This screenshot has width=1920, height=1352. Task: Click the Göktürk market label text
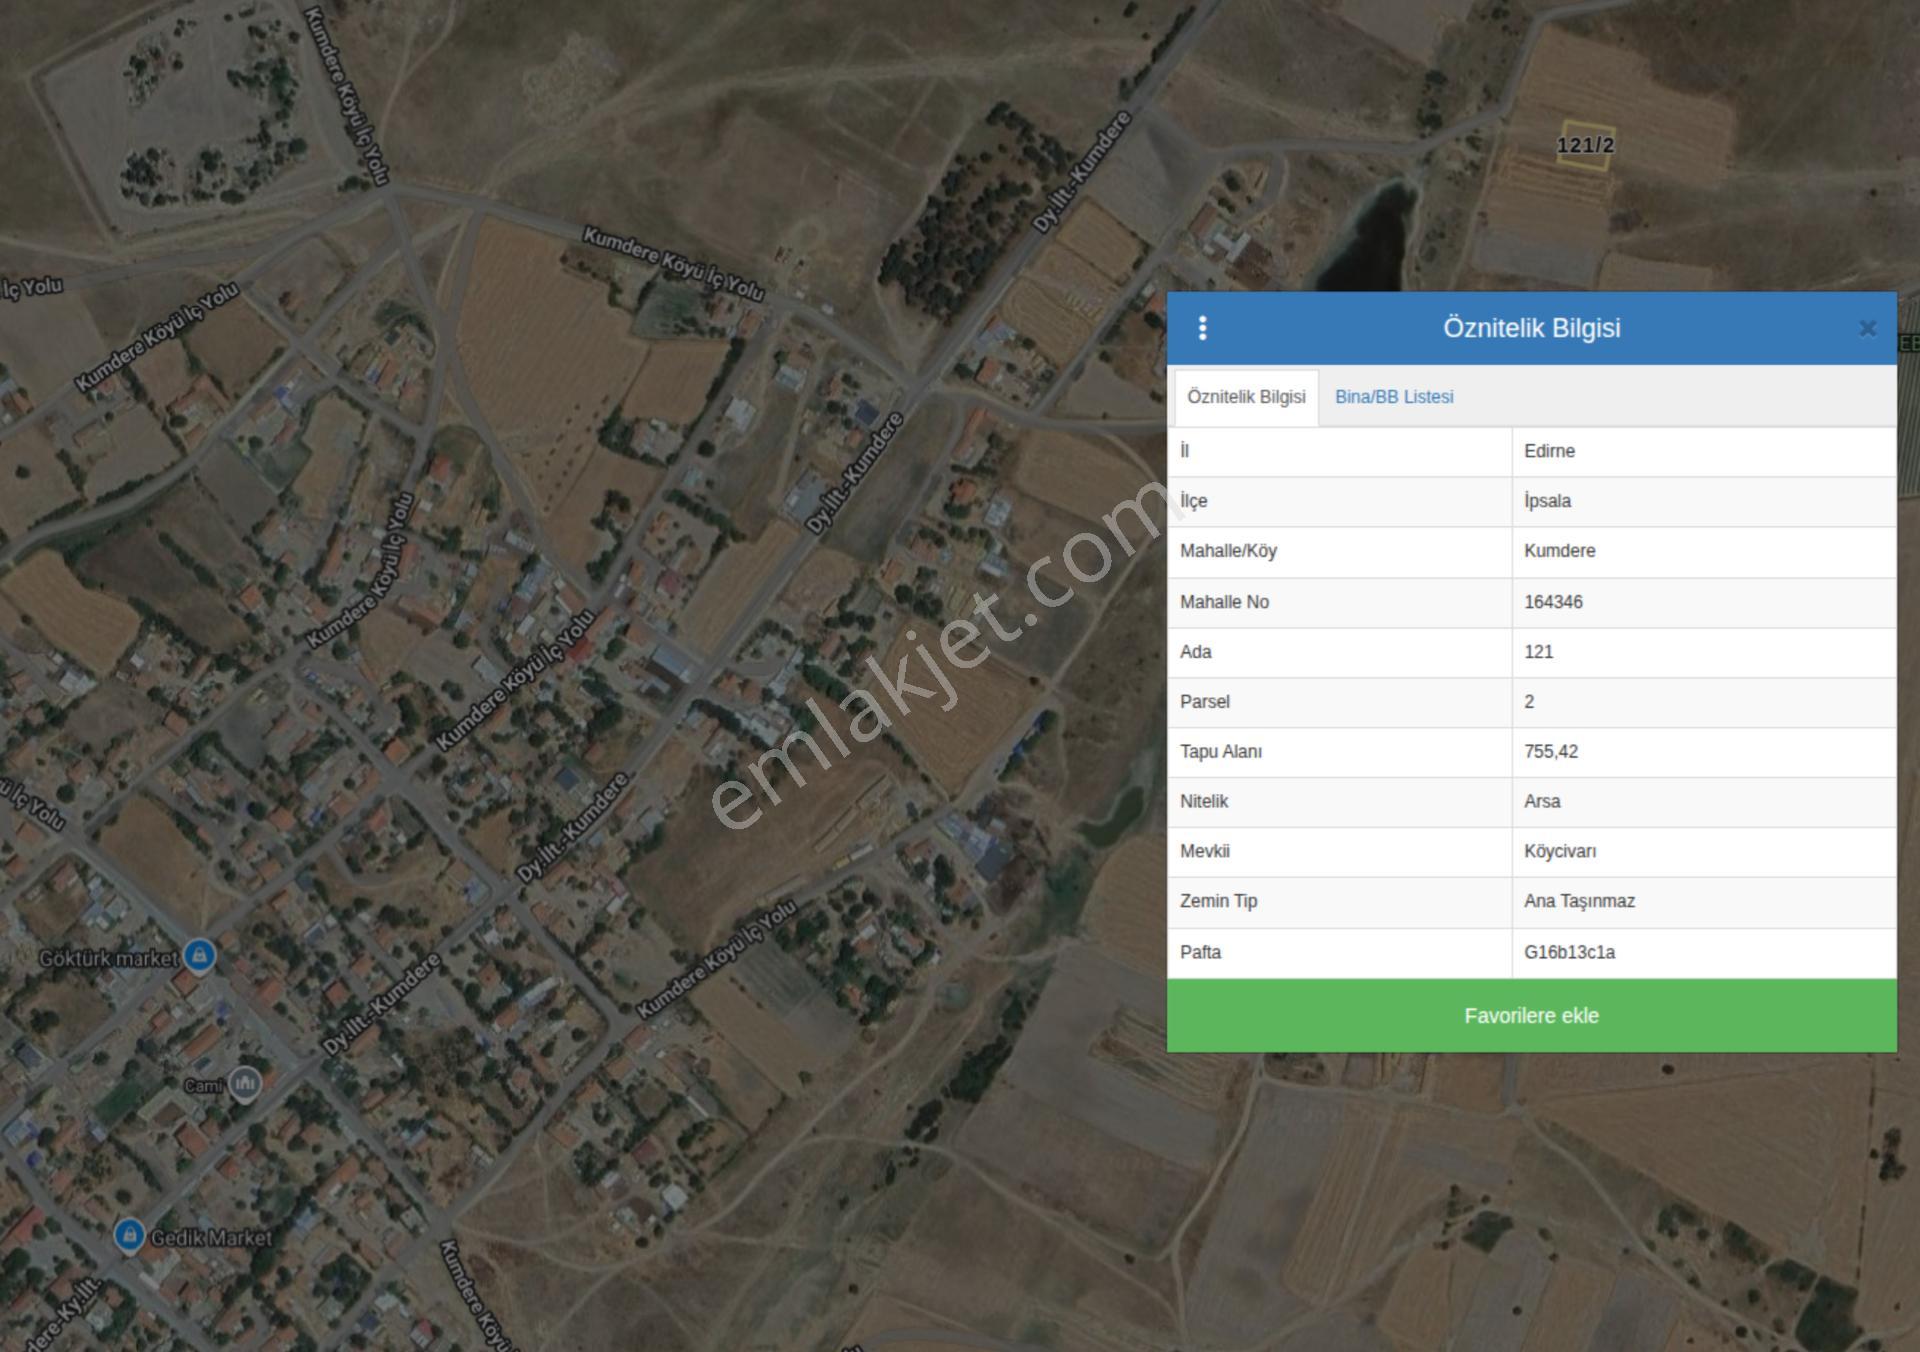pyautogui.click(x=109, y=958)
